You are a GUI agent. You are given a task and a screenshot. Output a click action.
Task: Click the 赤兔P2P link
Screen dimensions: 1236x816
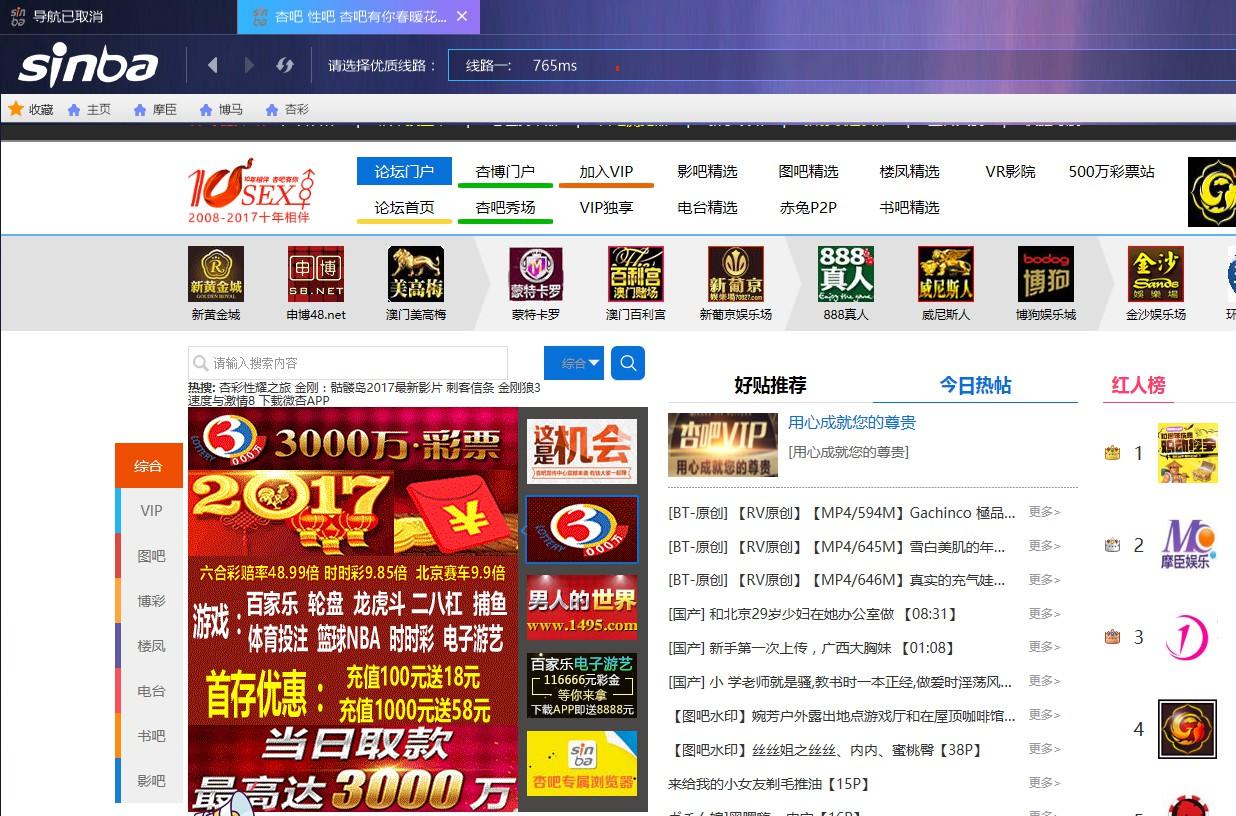808,207
